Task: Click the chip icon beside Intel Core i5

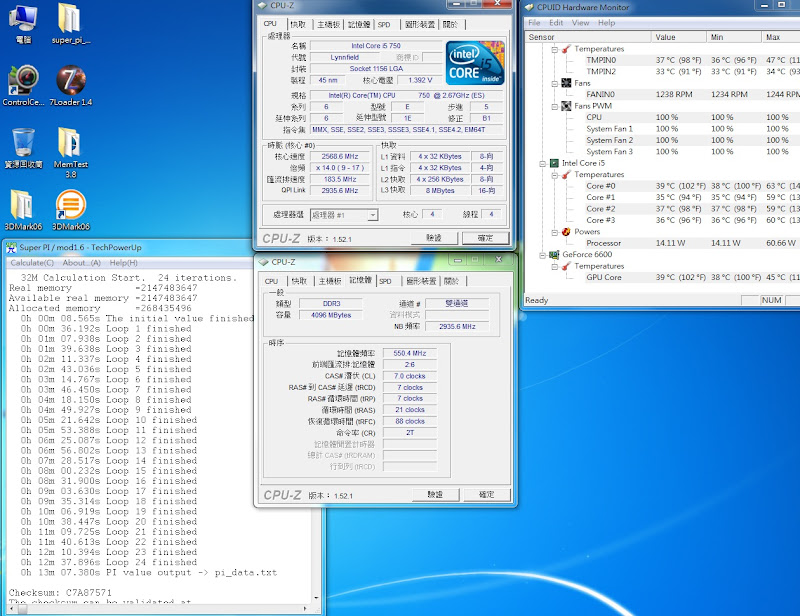Action: coord(554,163)
